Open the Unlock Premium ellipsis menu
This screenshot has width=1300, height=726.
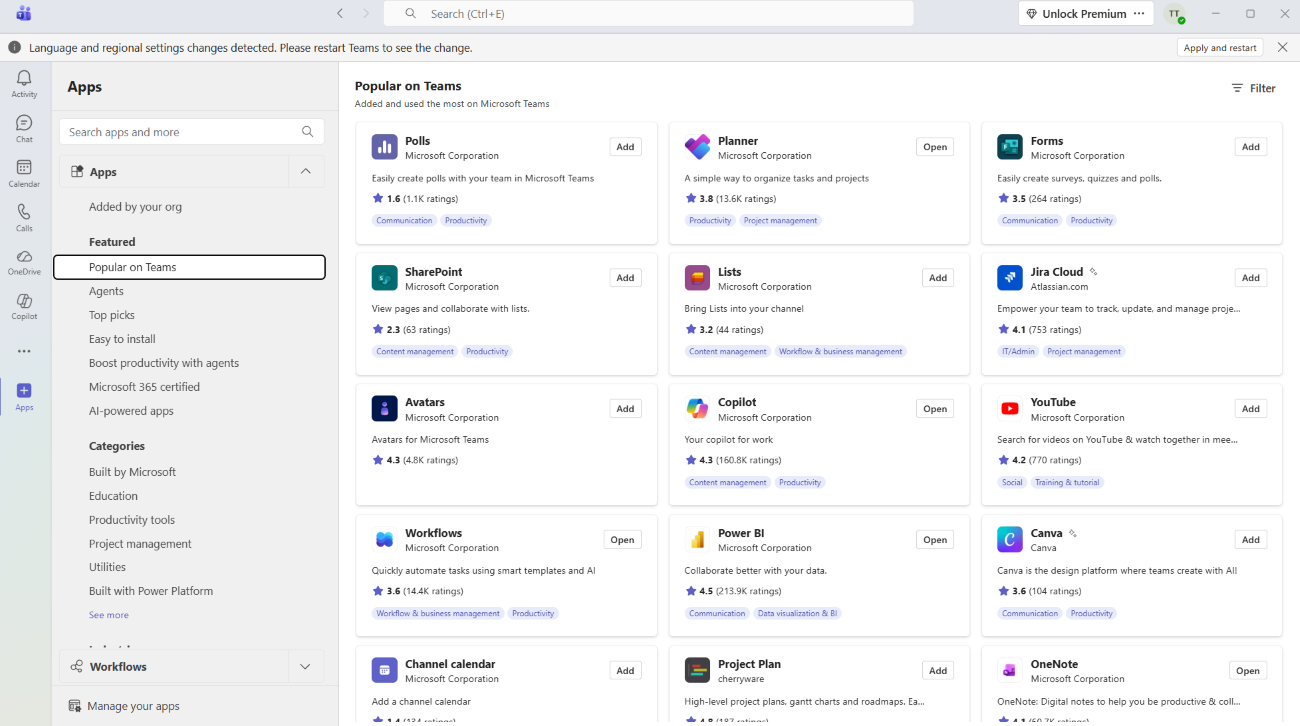(1138, 14)
